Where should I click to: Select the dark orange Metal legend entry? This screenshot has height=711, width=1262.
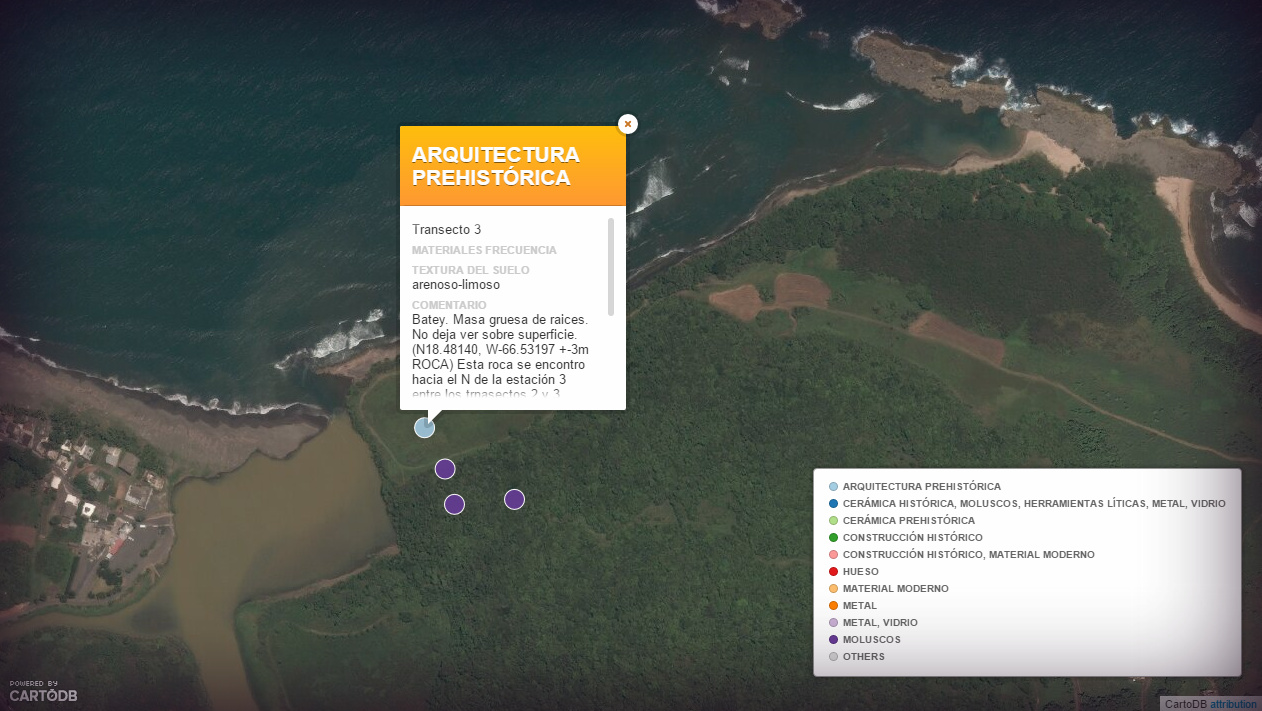859,605
